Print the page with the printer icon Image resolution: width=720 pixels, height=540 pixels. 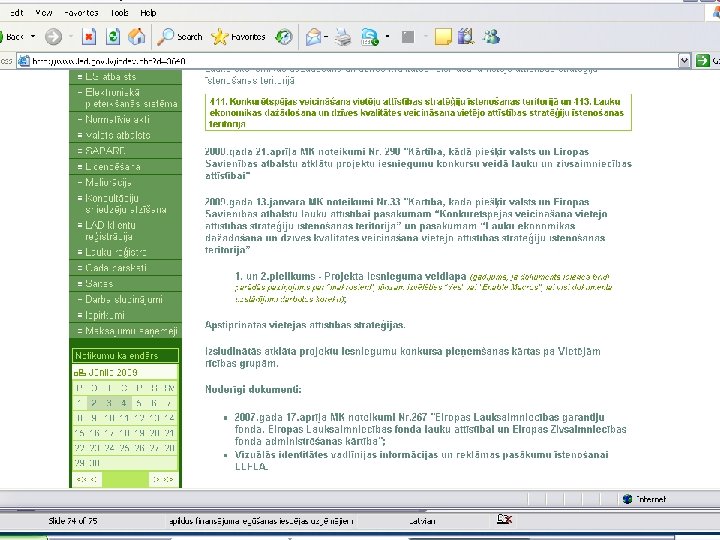342,37
